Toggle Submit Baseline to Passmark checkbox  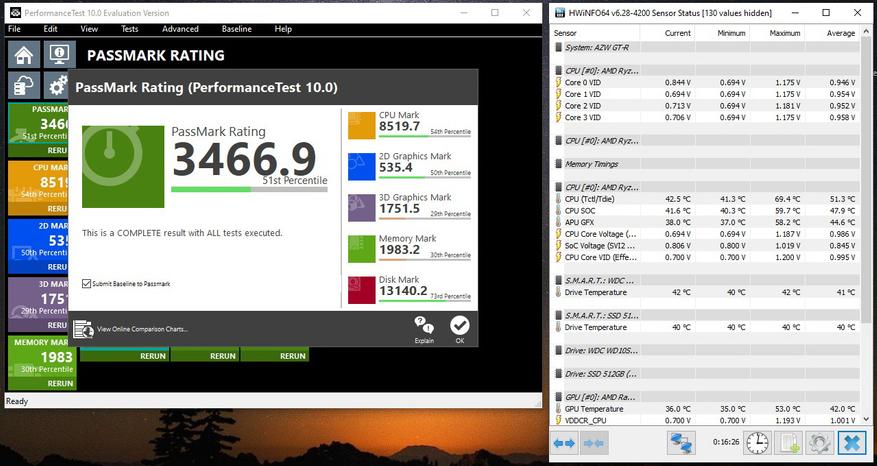86,284
